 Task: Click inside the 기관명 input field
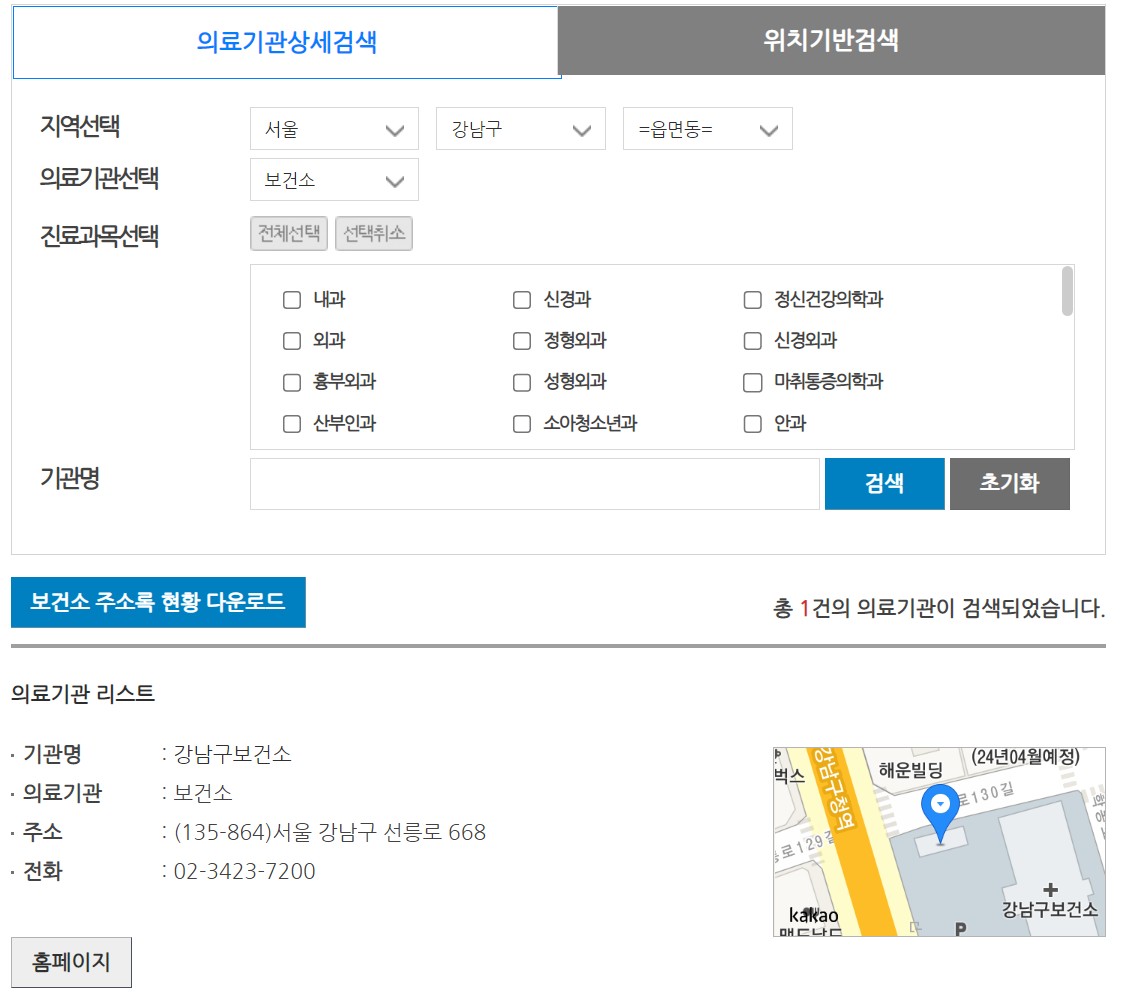(535, 483)
